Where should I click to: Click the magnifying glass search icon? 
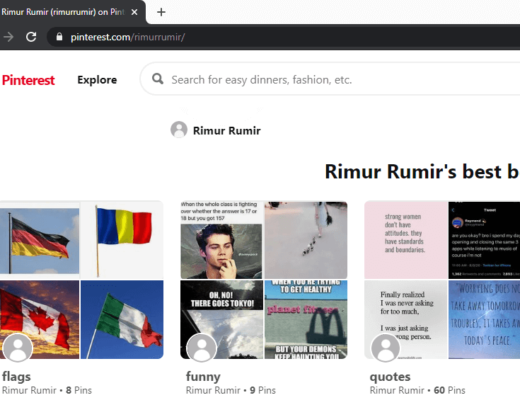[x=157, y=79]
